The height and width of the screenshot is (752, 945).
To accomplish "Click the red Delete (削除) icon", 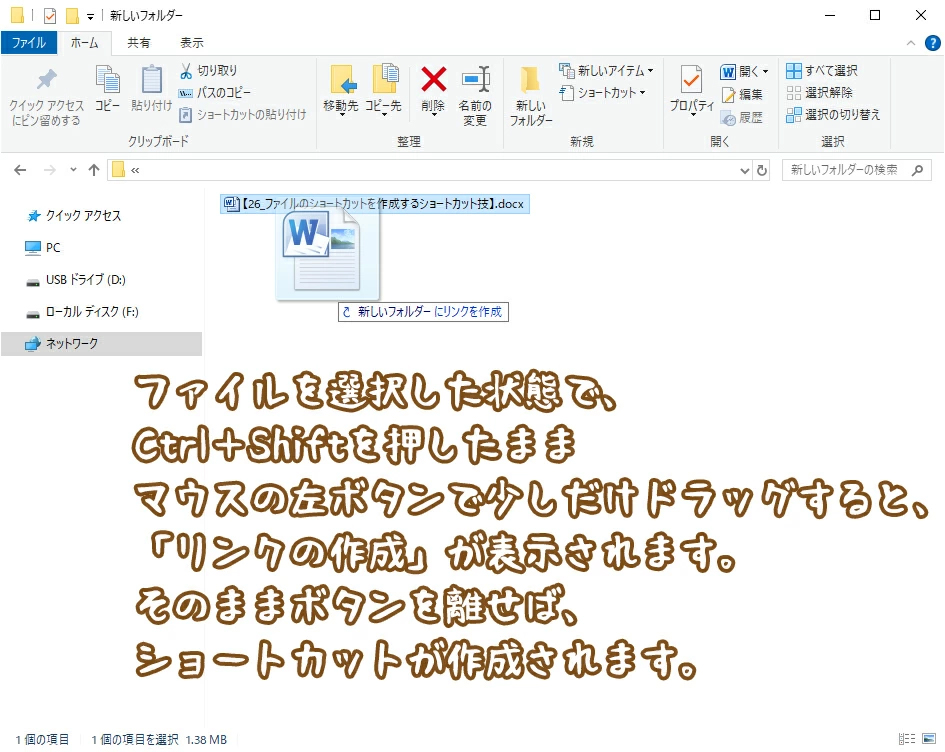I will click(433, 80).
